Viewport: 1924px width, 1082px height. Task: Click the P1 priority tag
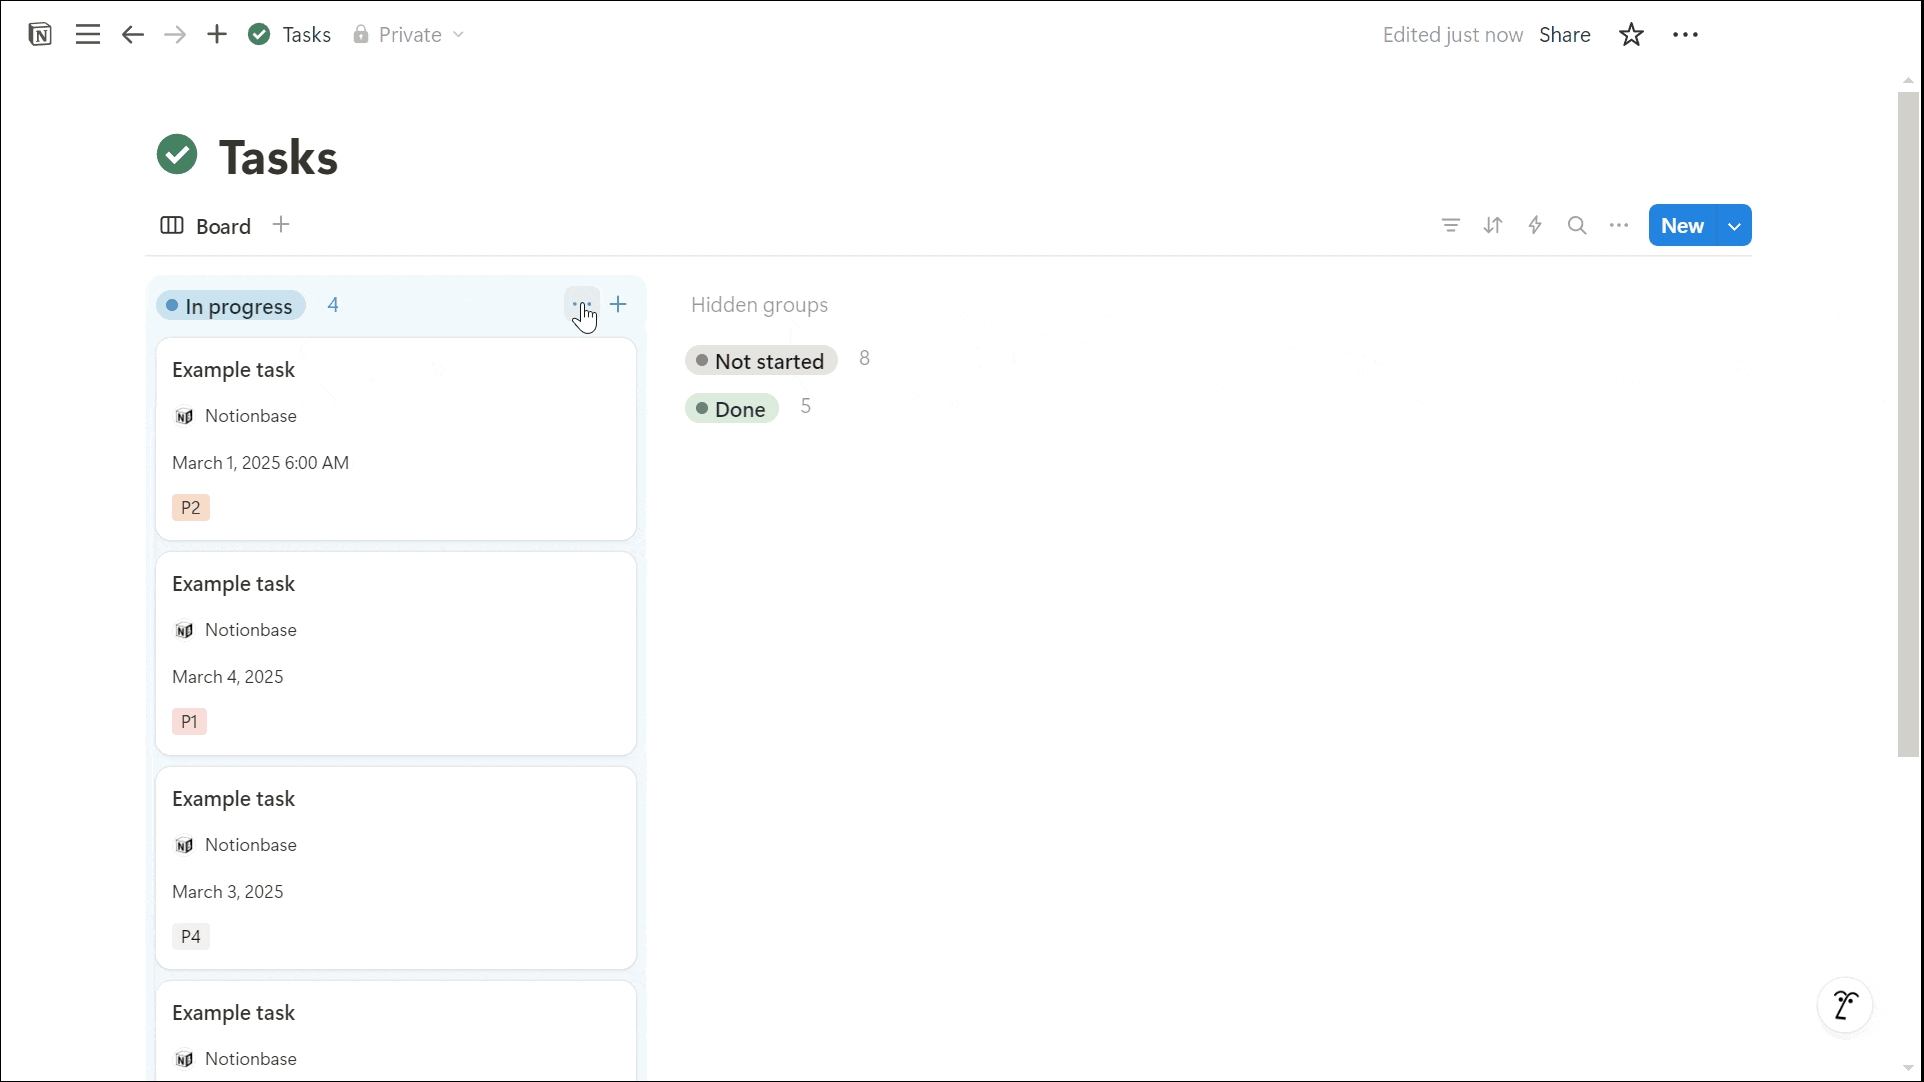(x=189, y=722)
